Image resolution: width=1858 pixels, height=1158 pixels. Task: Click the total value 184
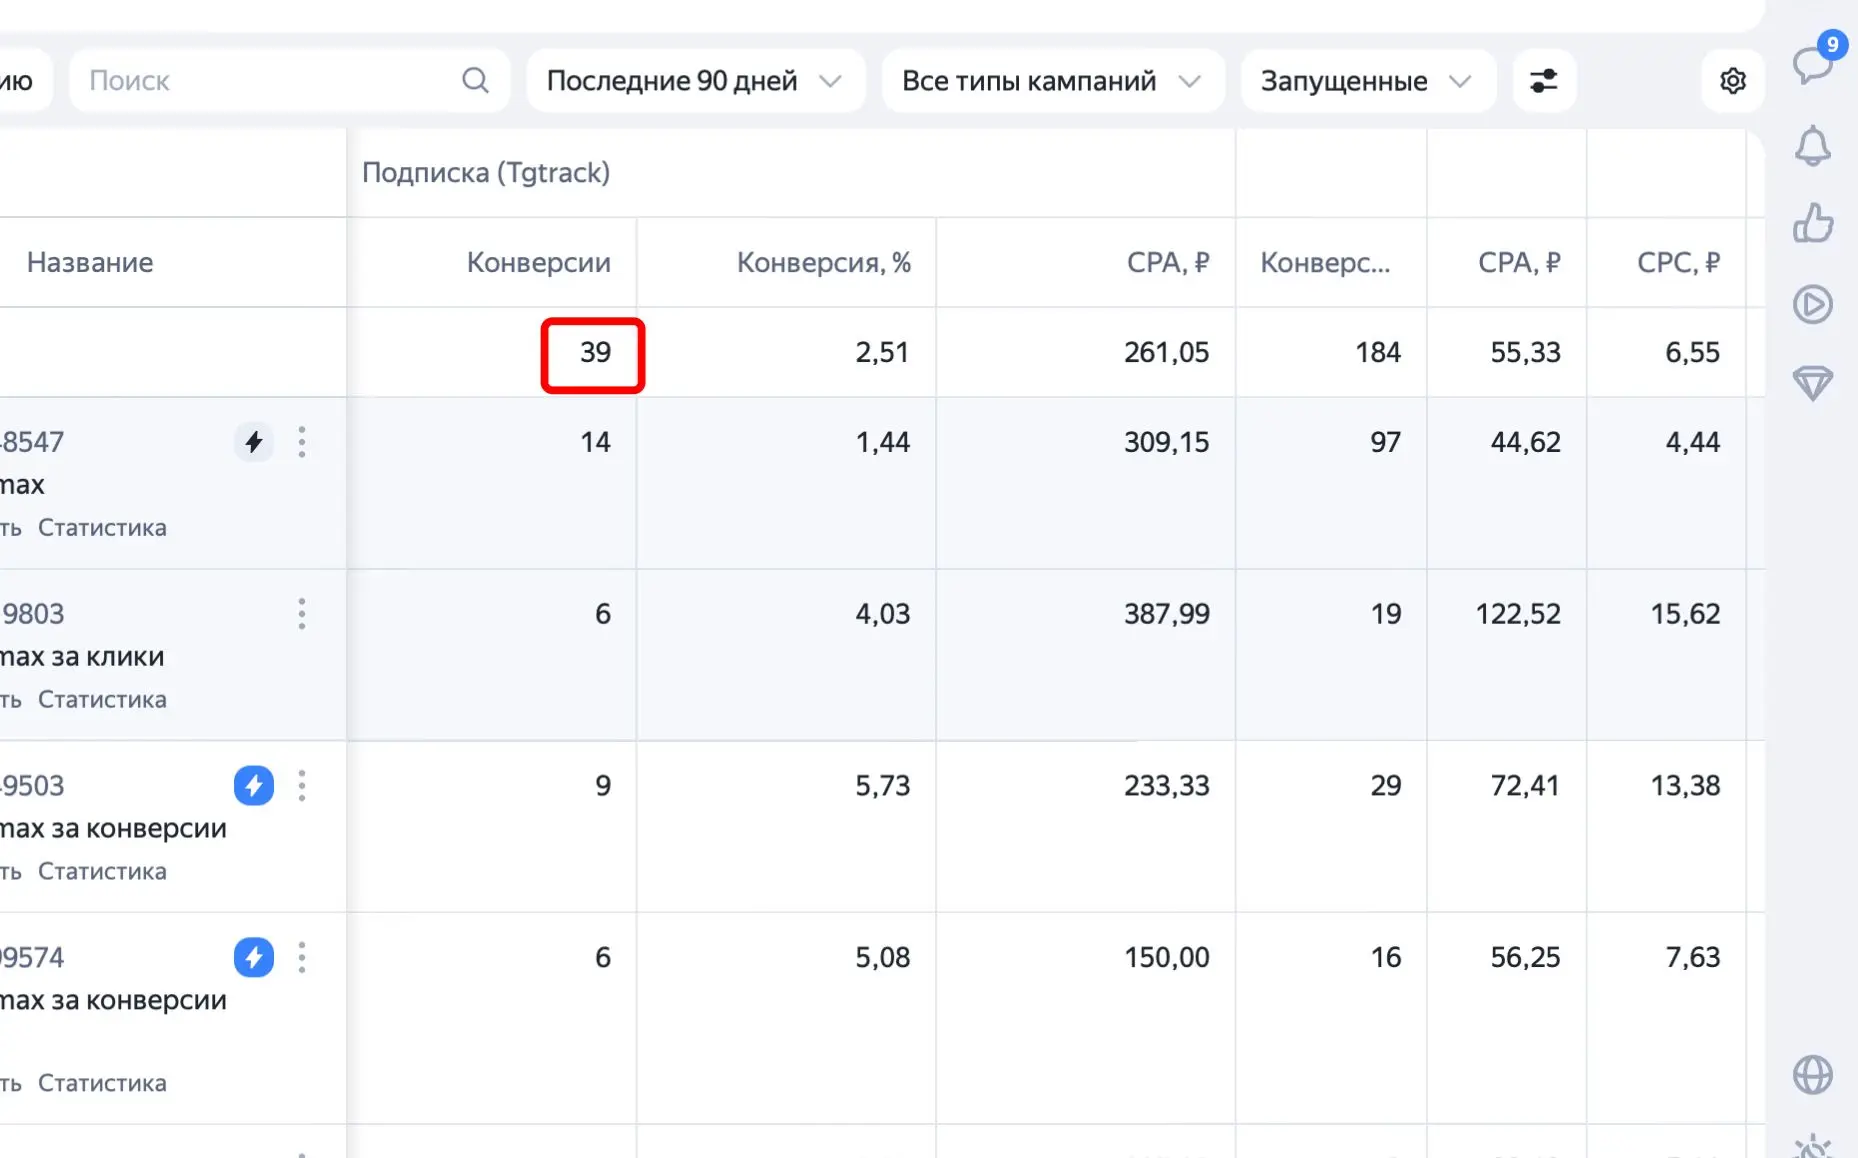[1378, 352]
